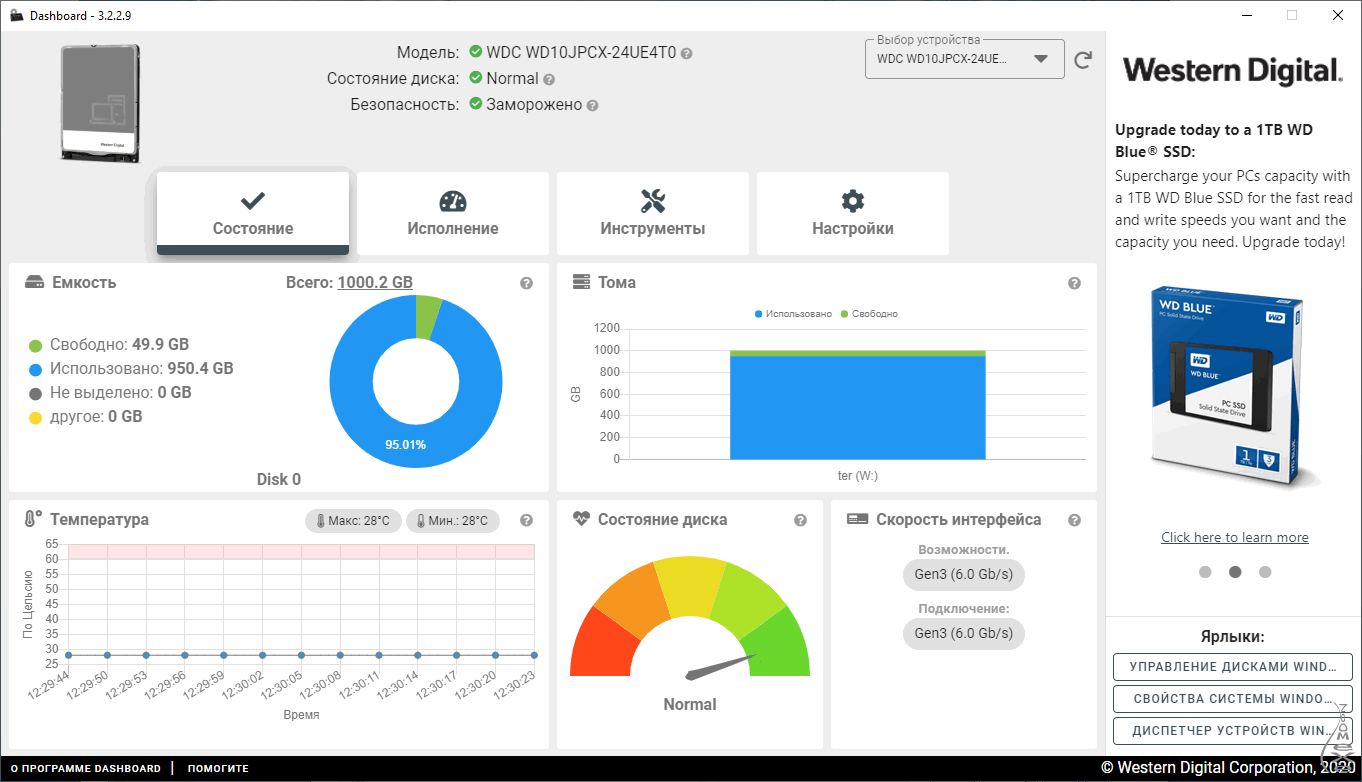
Task: Click temperature data point at 12:29:44
Action: 68,655
